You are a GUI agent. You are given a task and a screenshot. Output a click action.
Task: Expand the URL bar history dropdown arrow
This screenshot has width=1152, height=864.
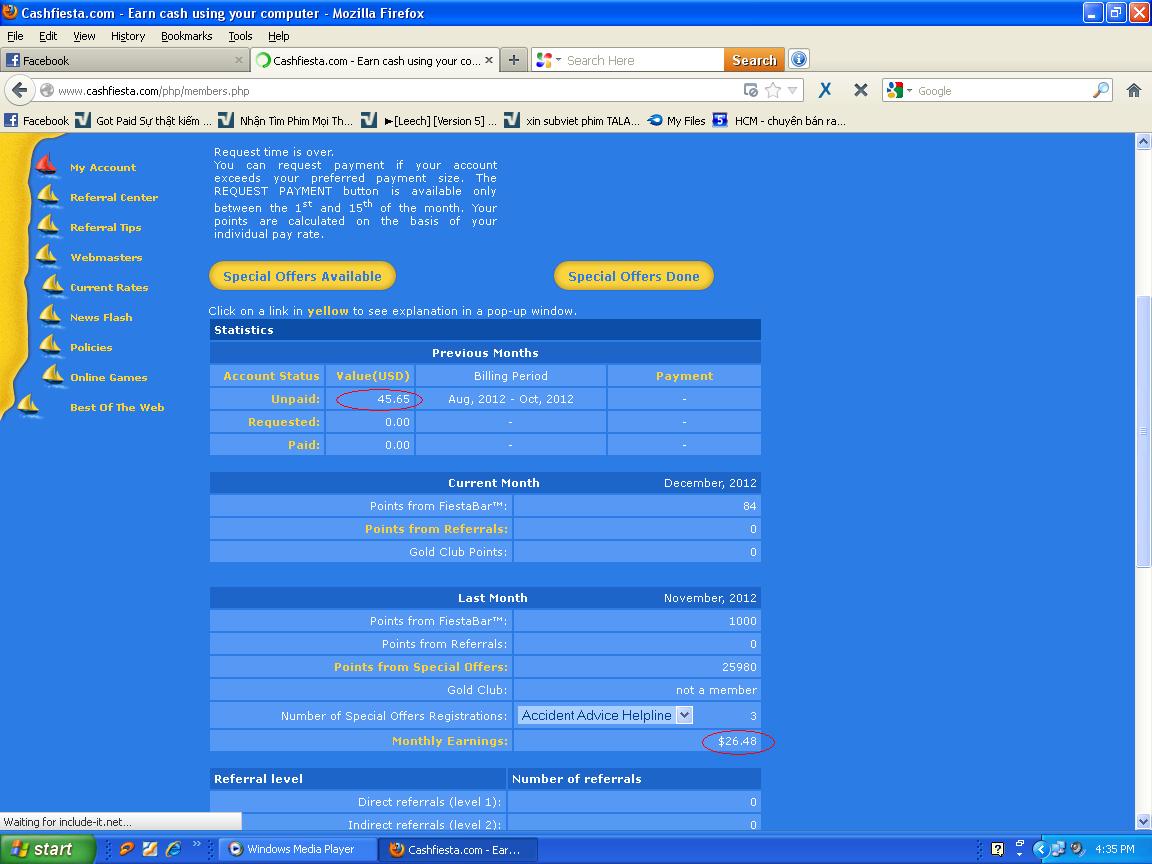[793, 90]
